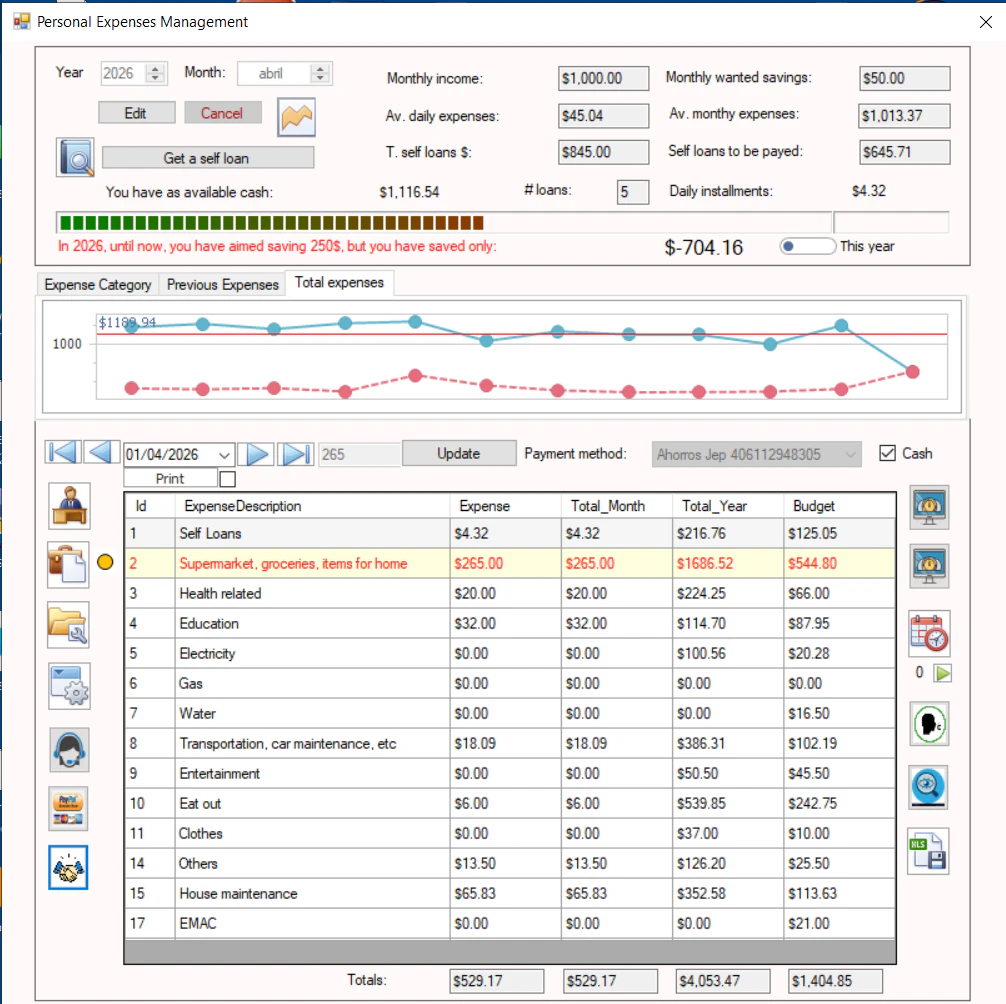
Task: Click the handshake sidebar icon
Action: pos(69,867)
